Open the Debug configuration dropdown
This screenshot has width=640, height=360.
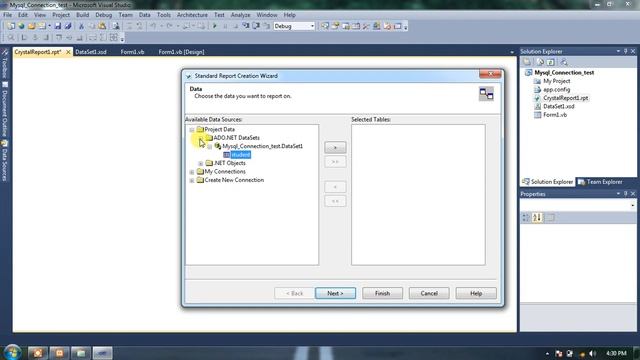312,26
